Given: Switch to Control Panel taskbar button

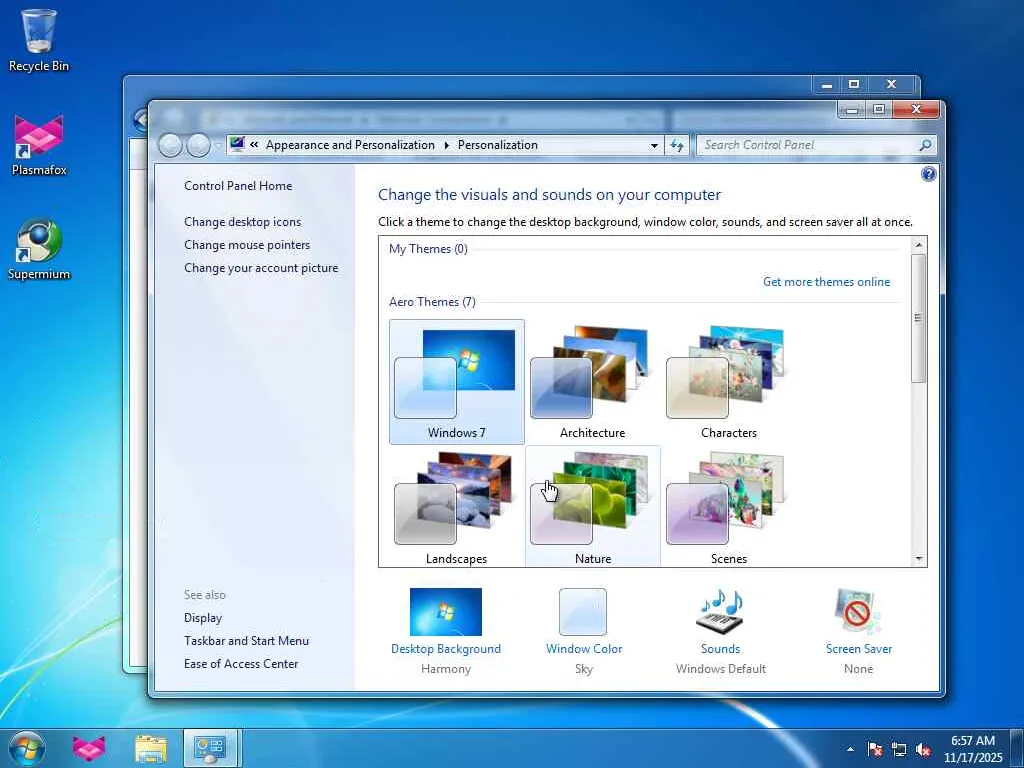Looking at the screenshot, I should click(x=211, y=748).
